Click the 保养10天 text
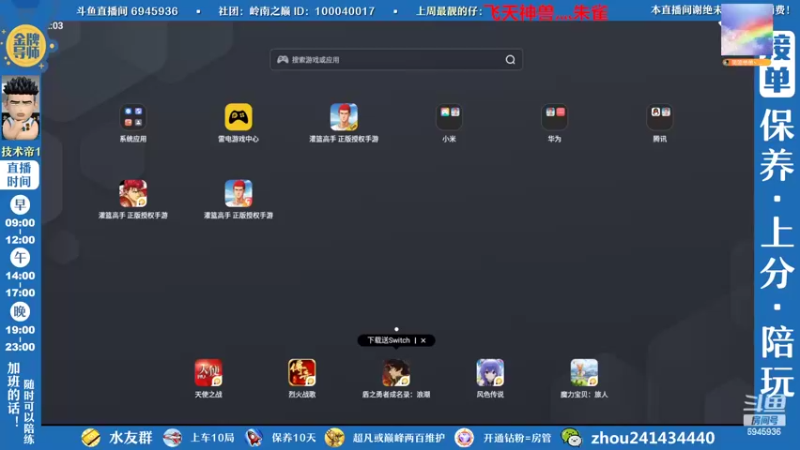This screenshot has height=450, width=800. 294,438
